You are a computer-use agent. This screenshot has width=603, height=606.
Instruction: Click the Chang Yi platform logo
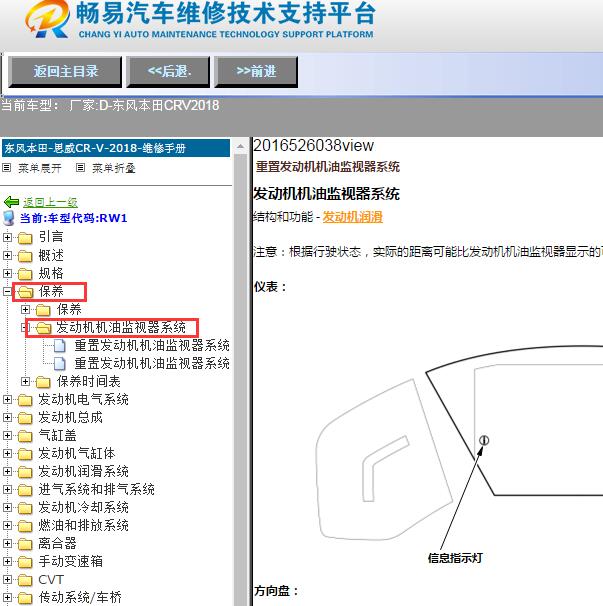coord(47,19)
